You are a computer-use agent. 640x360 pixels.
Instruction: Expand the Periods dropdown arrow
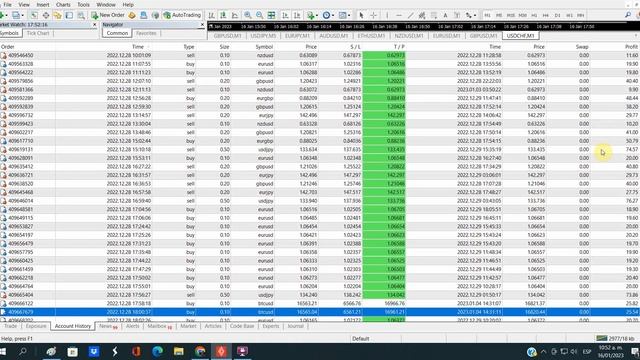pos(333,16)
